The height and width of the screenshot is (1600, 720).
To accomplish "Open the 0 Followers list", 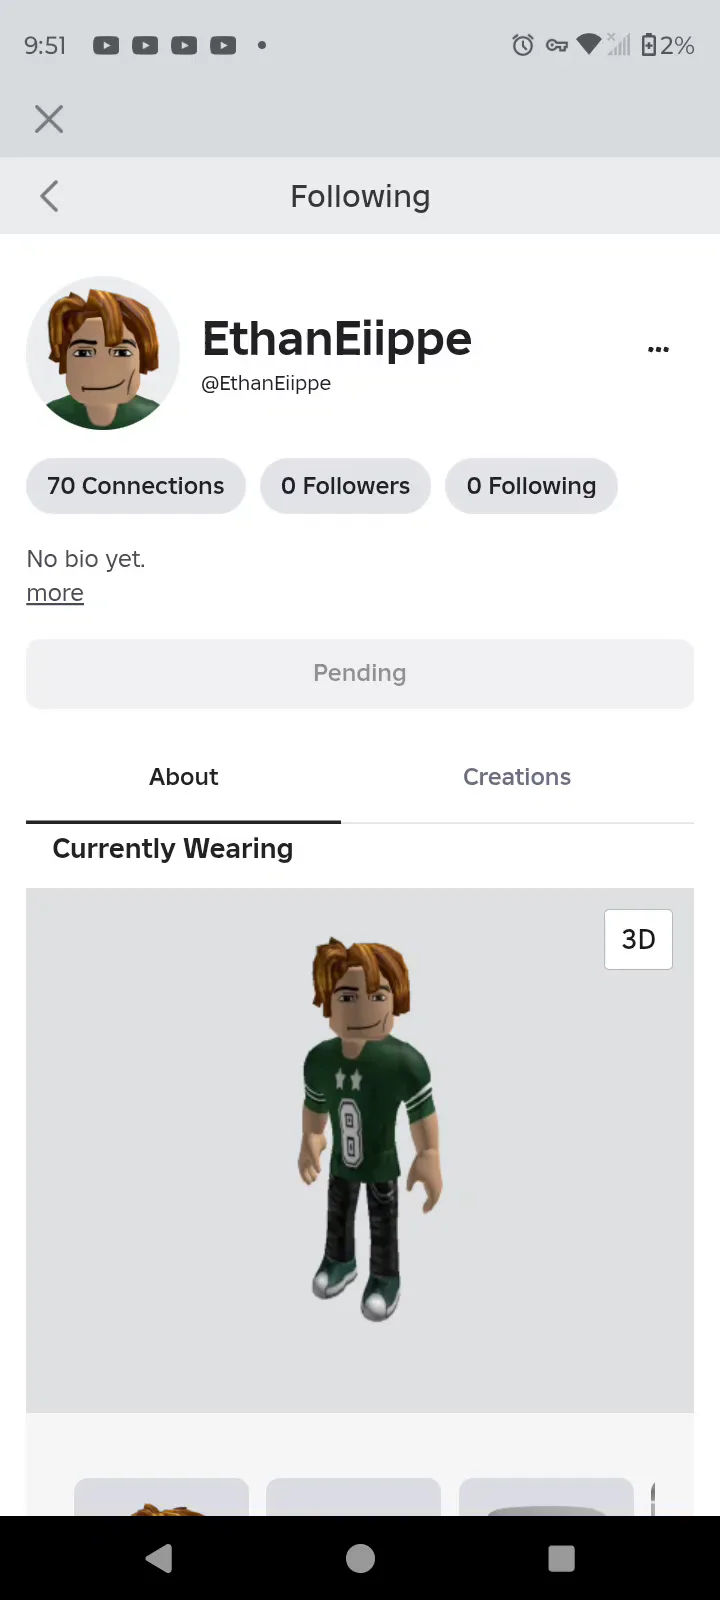I will [345, 486].
